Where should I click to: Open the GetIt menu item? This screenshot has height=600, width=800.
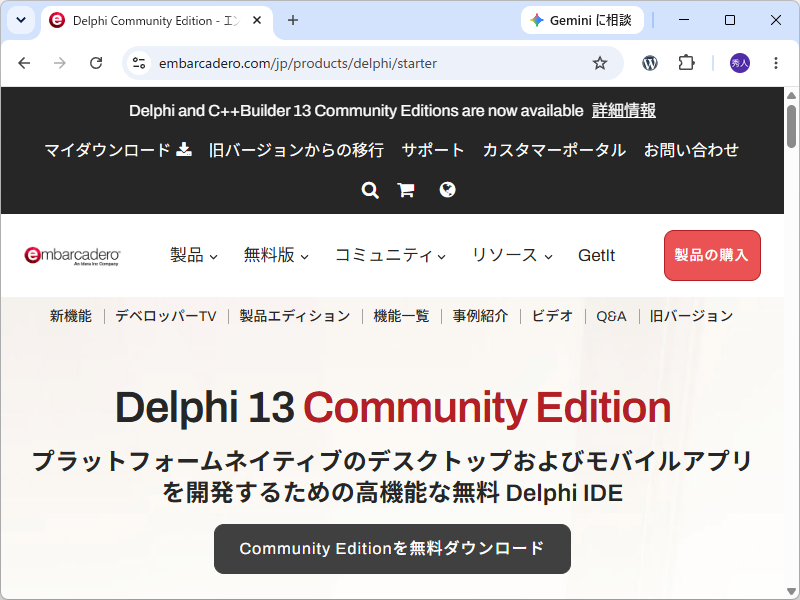[x=596, y=255]
